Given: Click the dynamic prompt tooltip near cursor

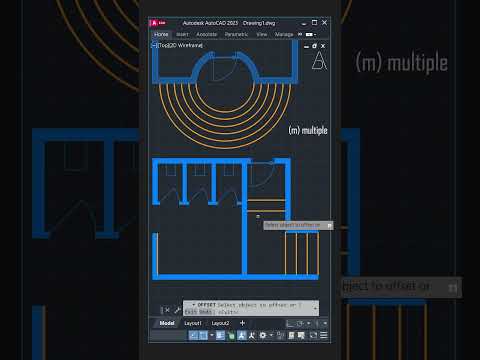Looking at the screenshot, I should click(298, 226).
